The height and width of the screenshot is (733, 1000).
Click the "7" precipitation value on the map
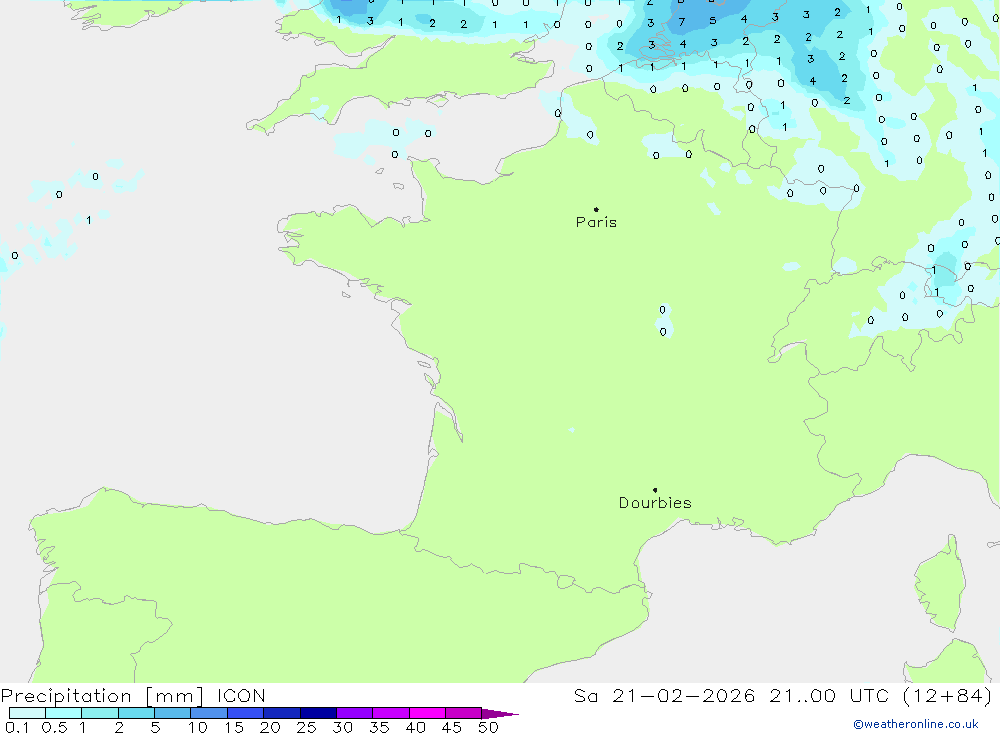pyautogui.click(x=682, y=22)
